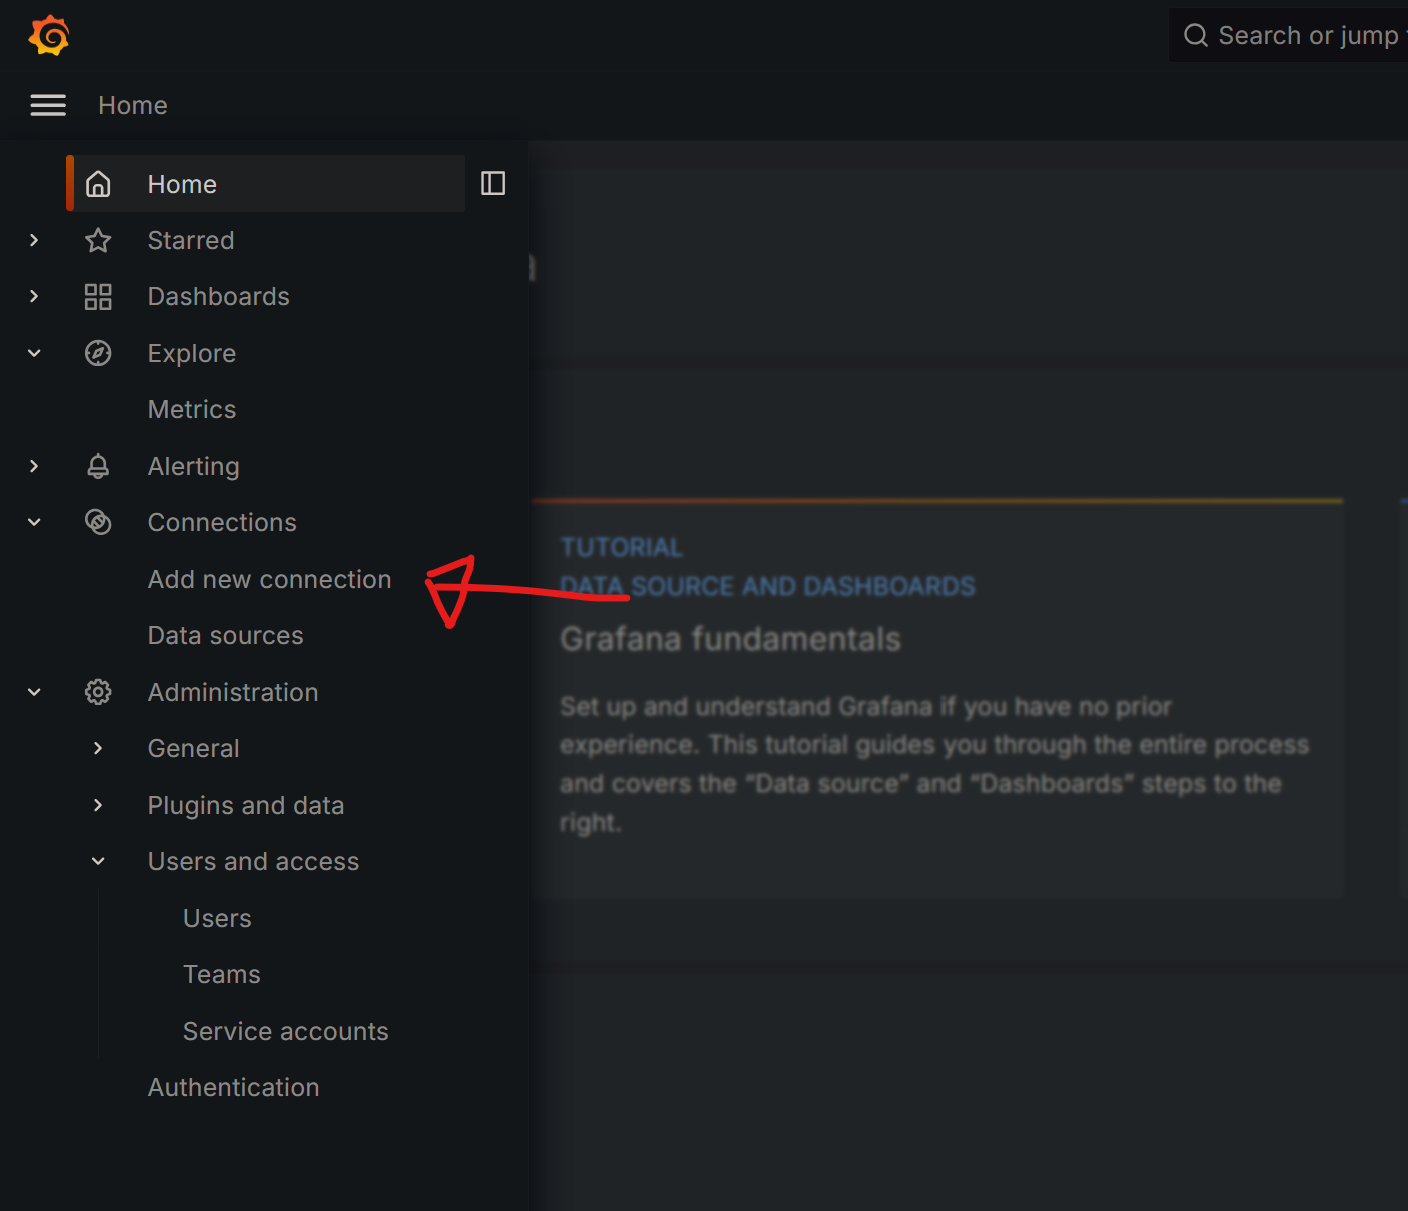This screenshot has width=1408, height=1211.
Task: Toggle the dock menu icon beside Home
Action: pyautogui.click(x=492, y=183)
